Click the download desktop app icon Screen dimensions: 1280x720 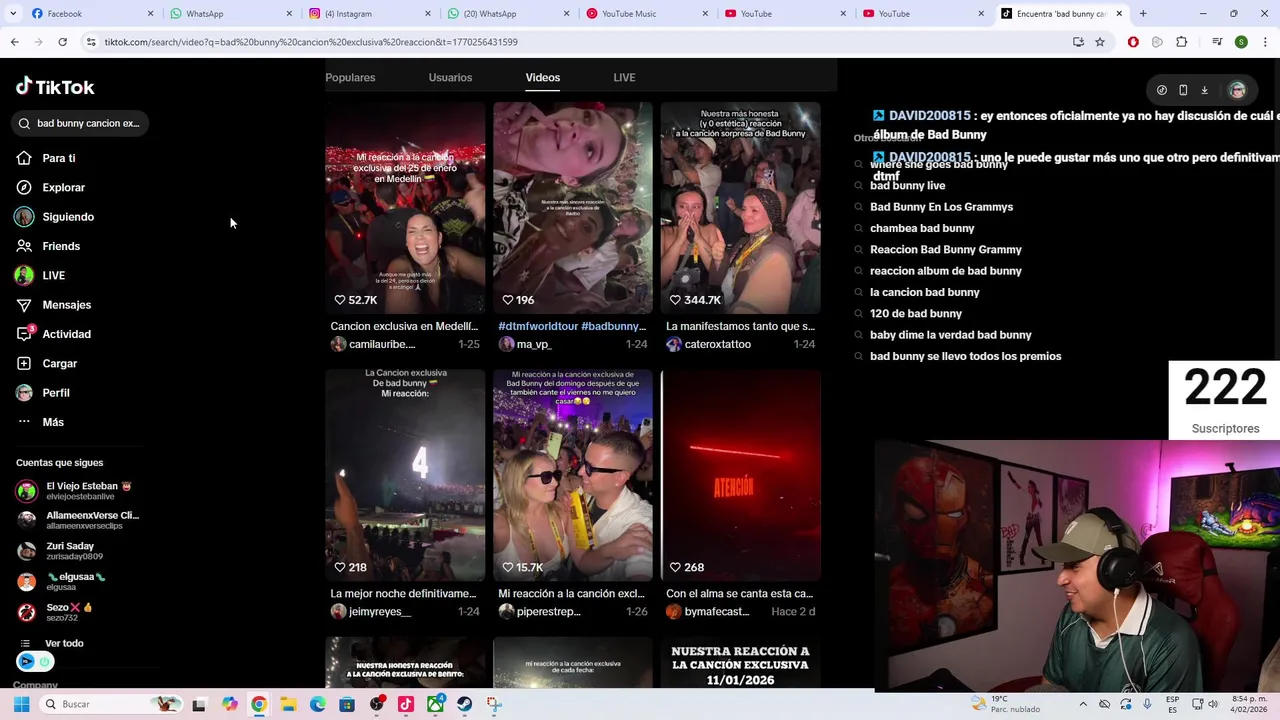(x=1204, y=90)
